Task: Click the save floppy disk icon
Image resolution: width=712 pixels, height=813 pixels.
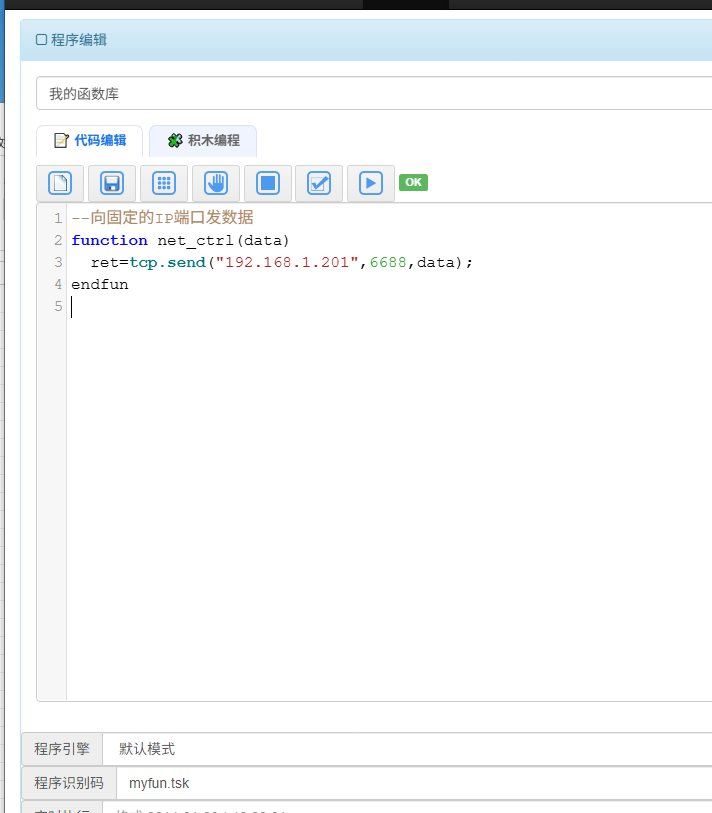Action: point(112,183)
